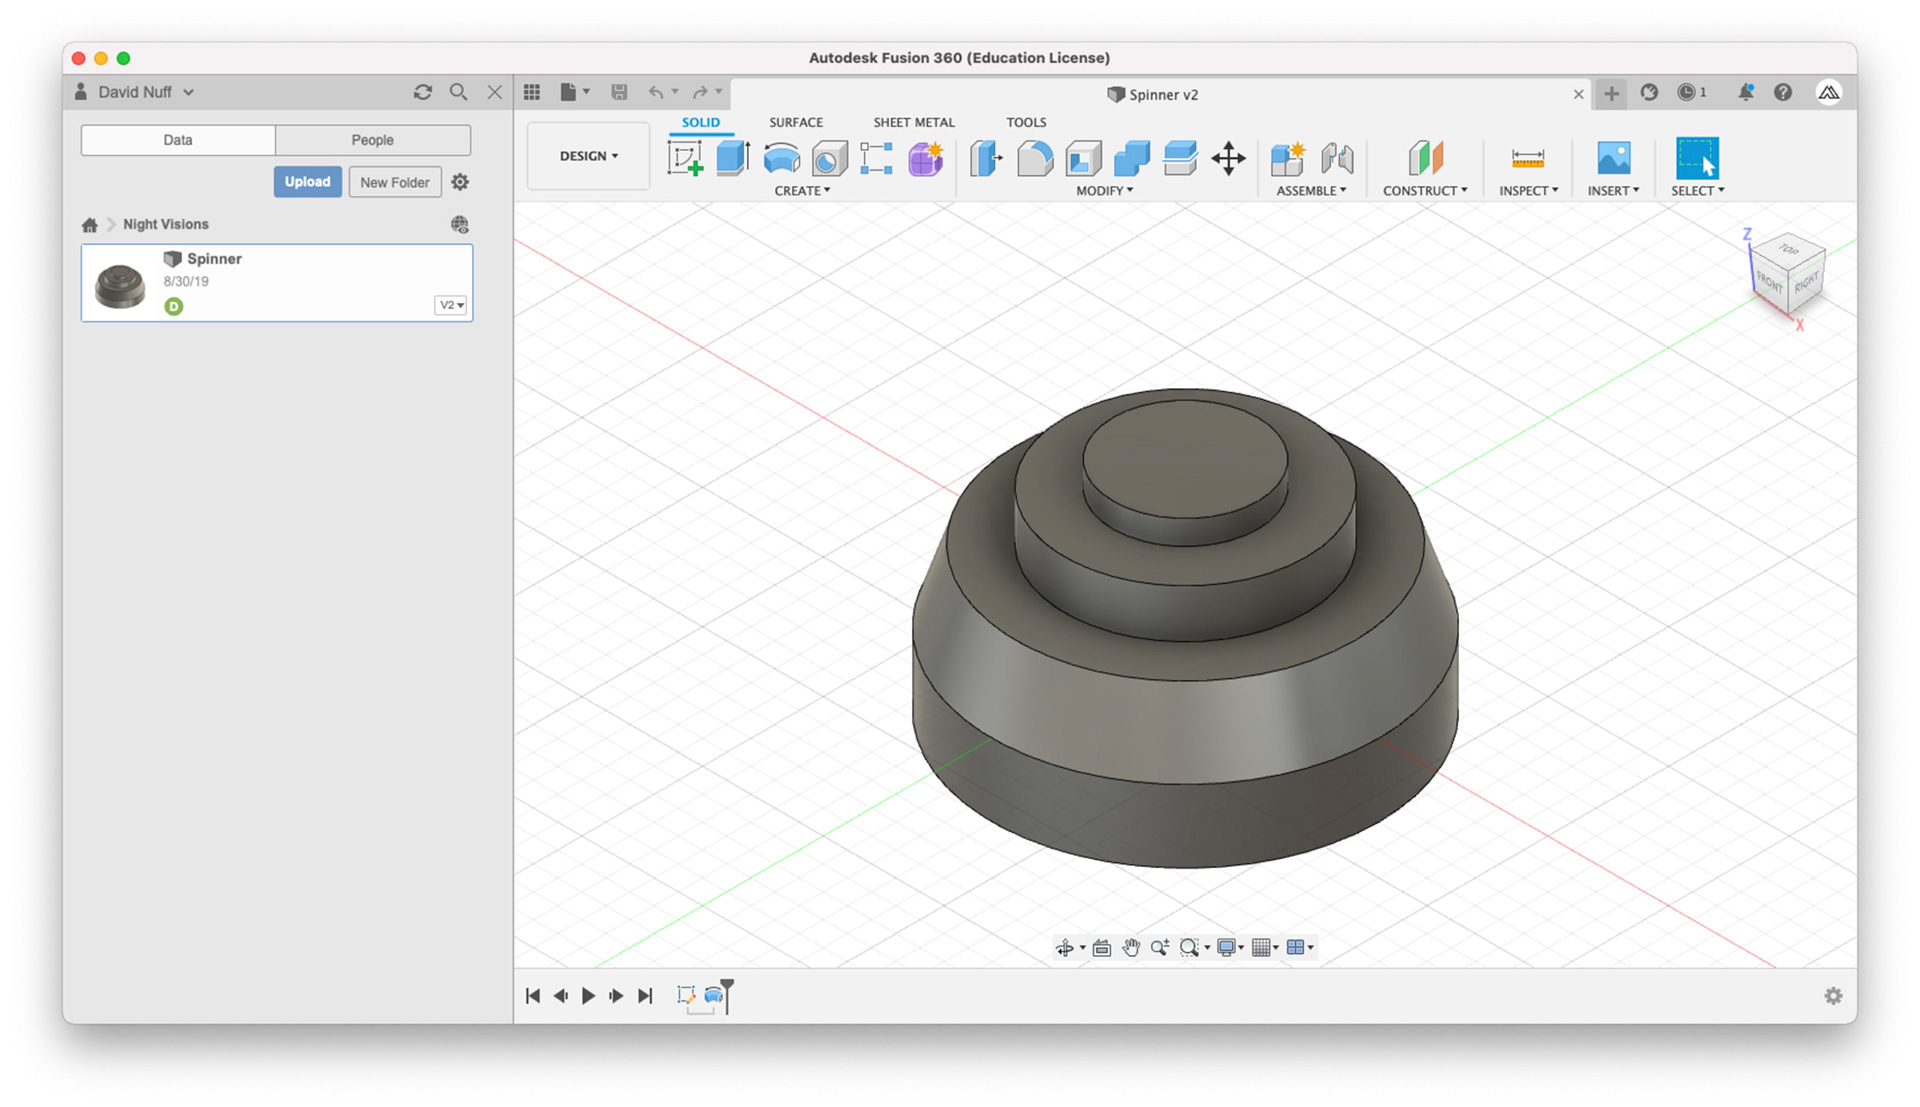
Task: Select the Rectangular Pattern tool
Action: (876, 158)
